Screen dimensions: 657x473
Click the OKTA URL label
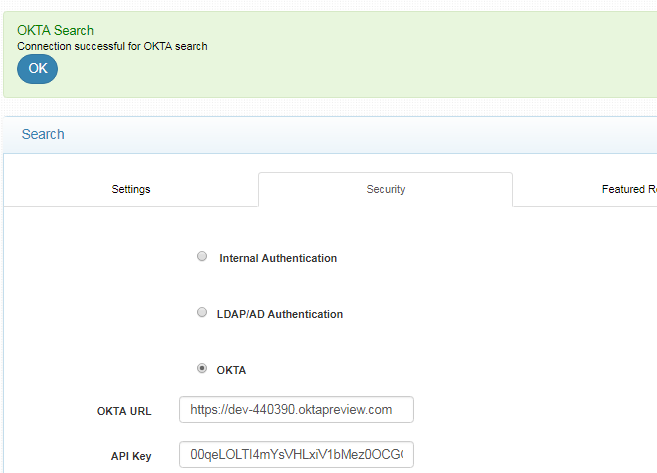124,411
